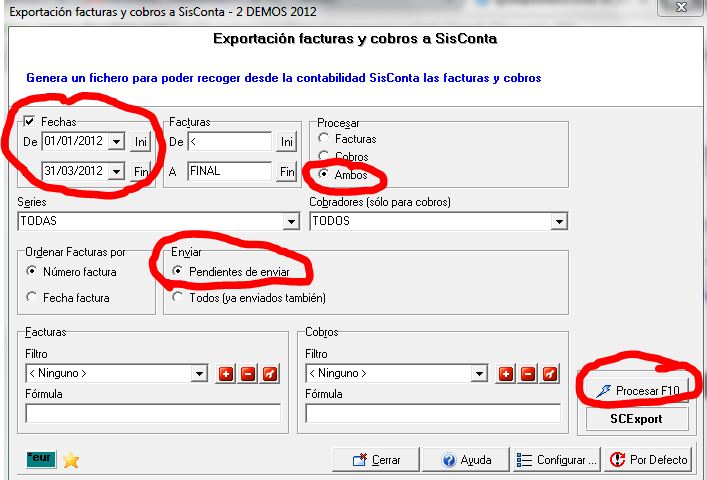The width and height of the screenshot is (707, 480).
Task: Click the Configurar ... button
Action: [556, 460]
